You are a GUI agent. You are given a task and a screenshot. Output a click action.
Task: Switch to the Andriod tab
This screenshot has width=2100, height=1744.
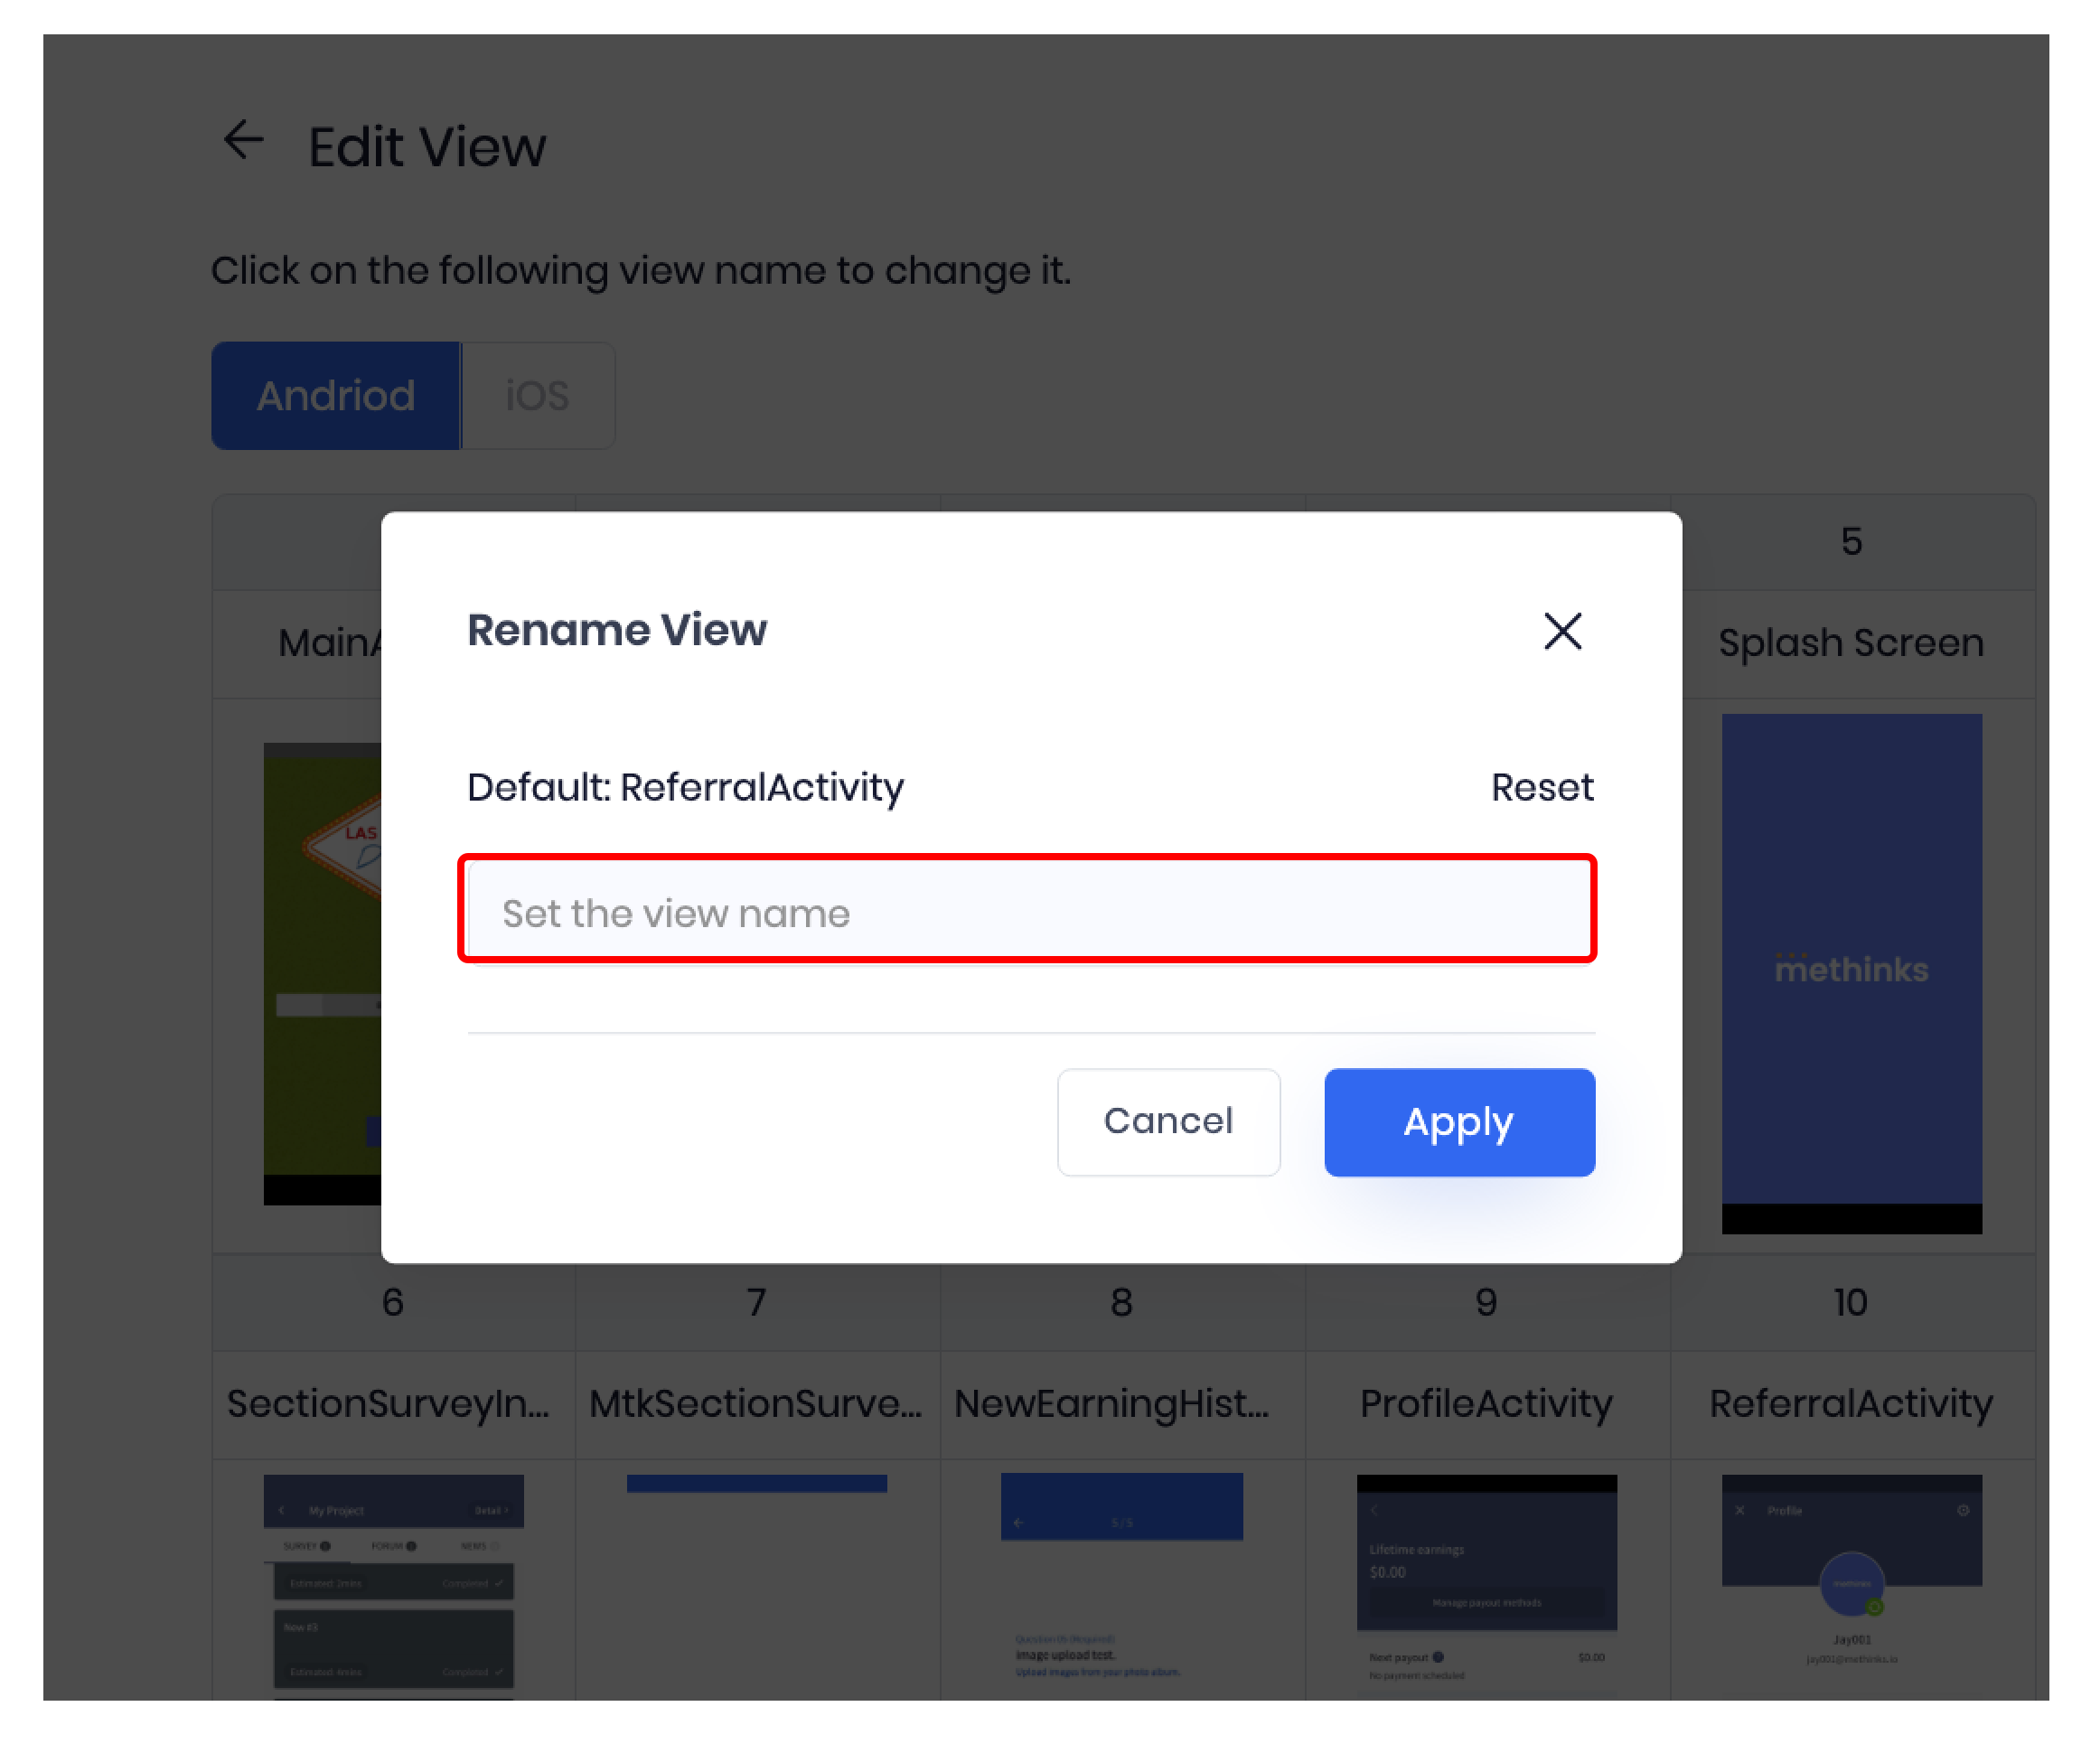pyautogui.click(x=336, y=396)
